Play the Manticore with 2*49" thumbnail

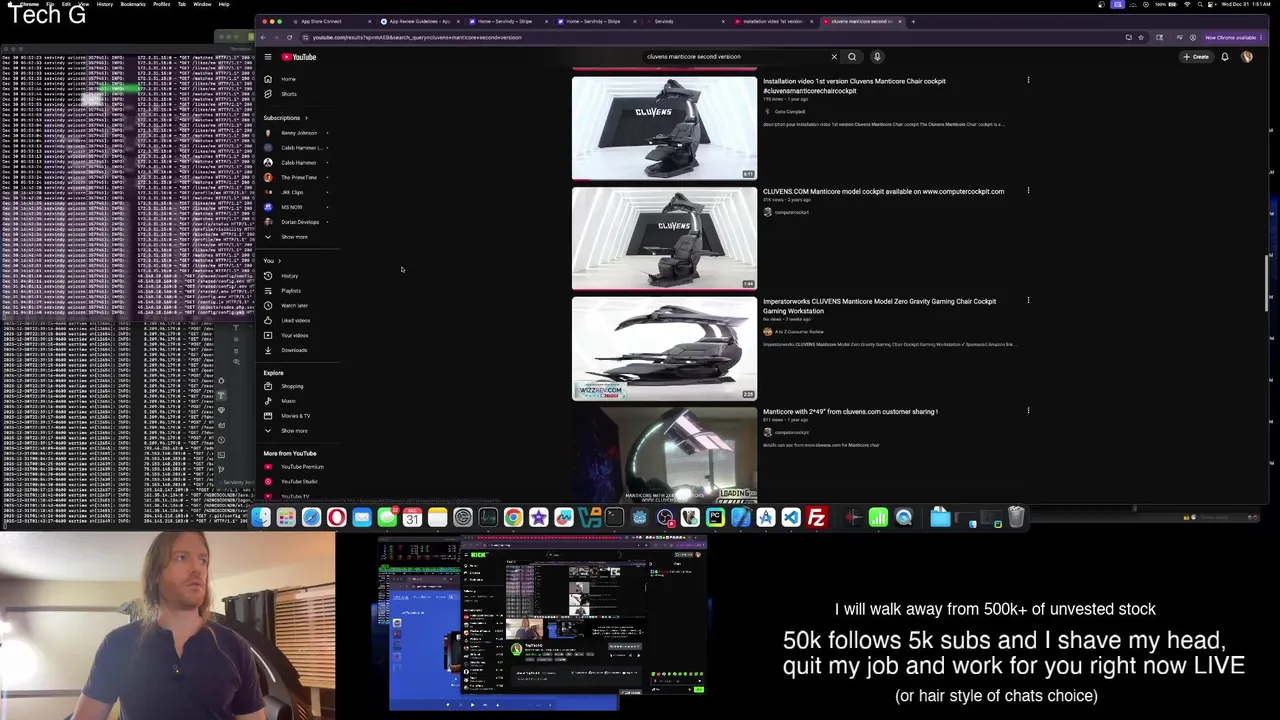(x=664, y=454)
